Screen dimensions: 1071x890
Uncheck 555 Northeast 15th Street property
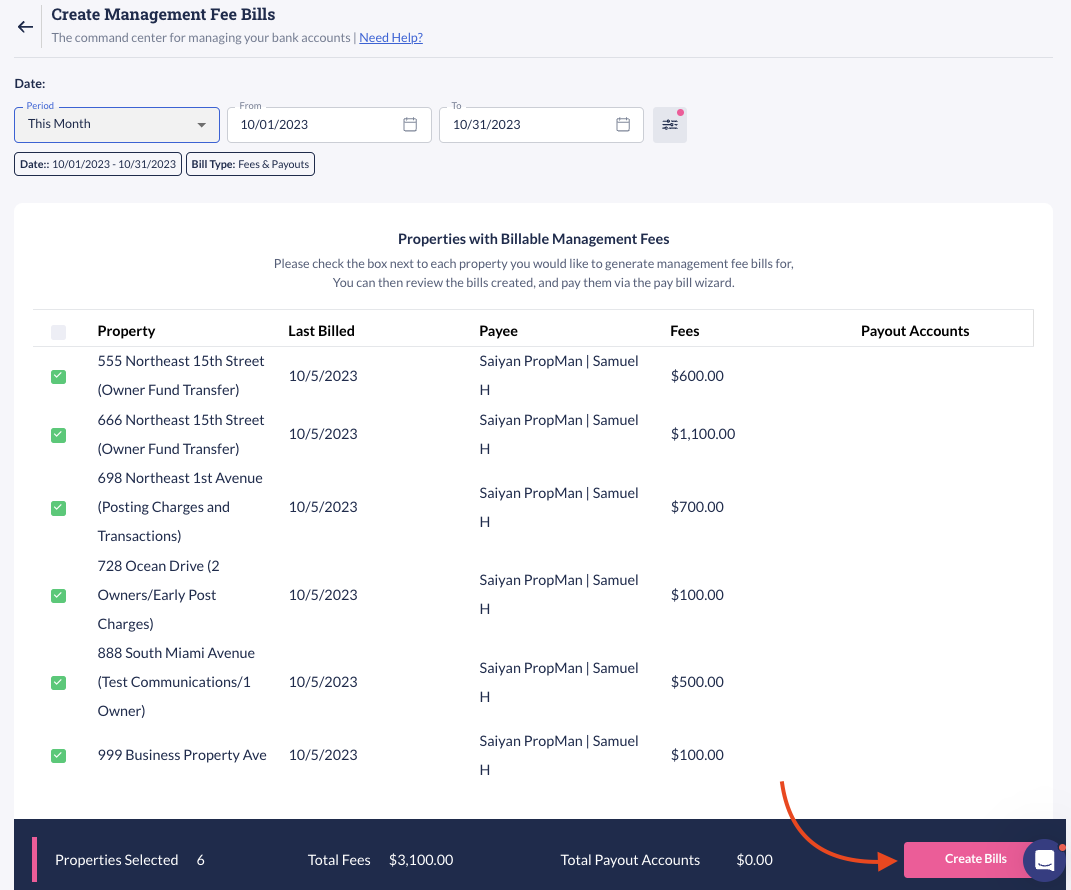click(59, 376)
